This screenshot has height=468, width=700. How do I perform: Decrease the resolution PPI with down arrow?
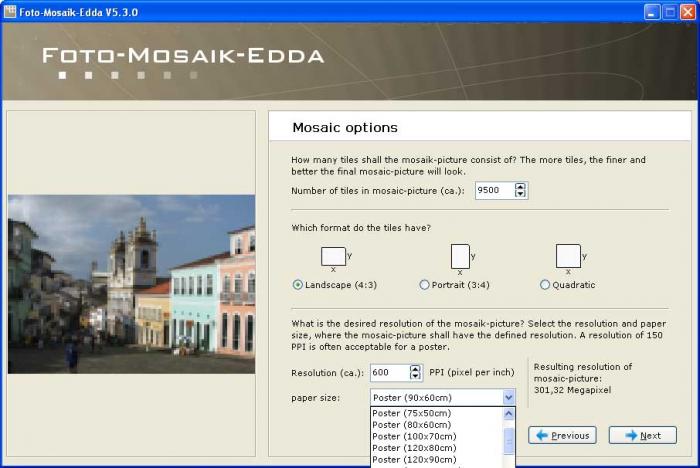pyautogui.click(x=415, y=376)
